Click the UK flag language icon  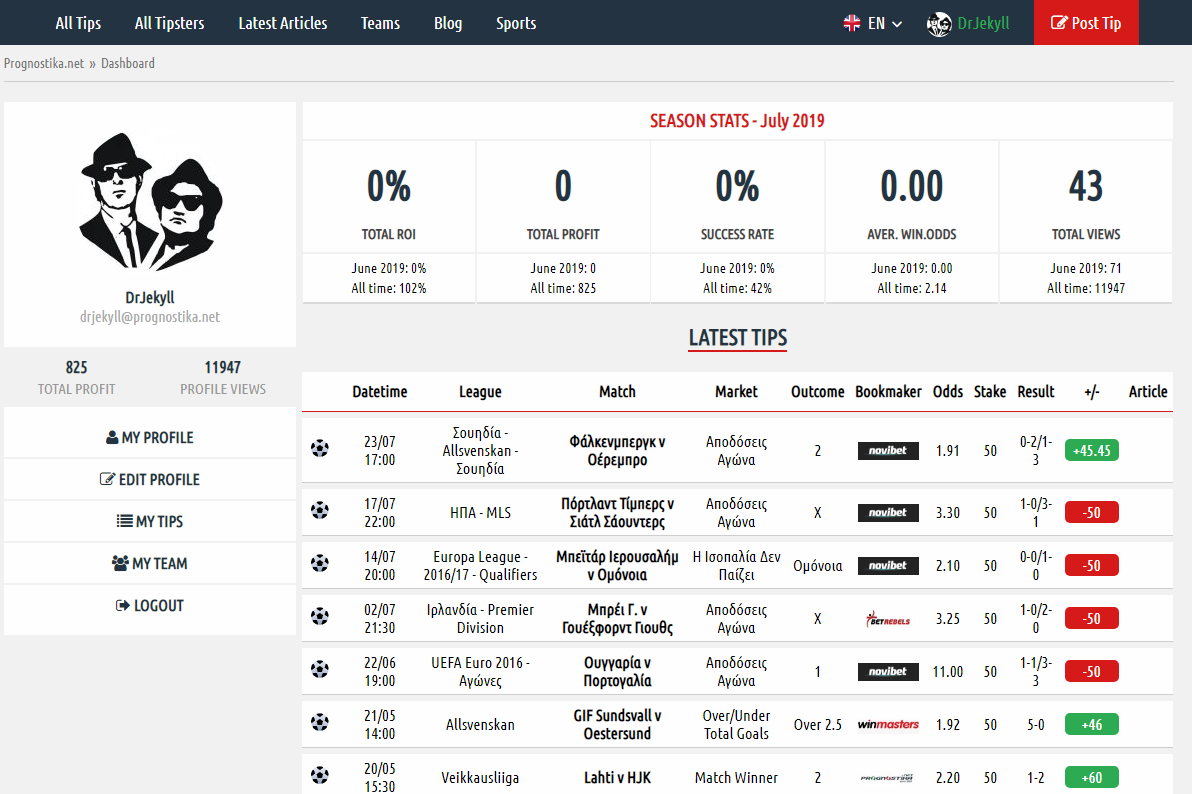point(852,23)
